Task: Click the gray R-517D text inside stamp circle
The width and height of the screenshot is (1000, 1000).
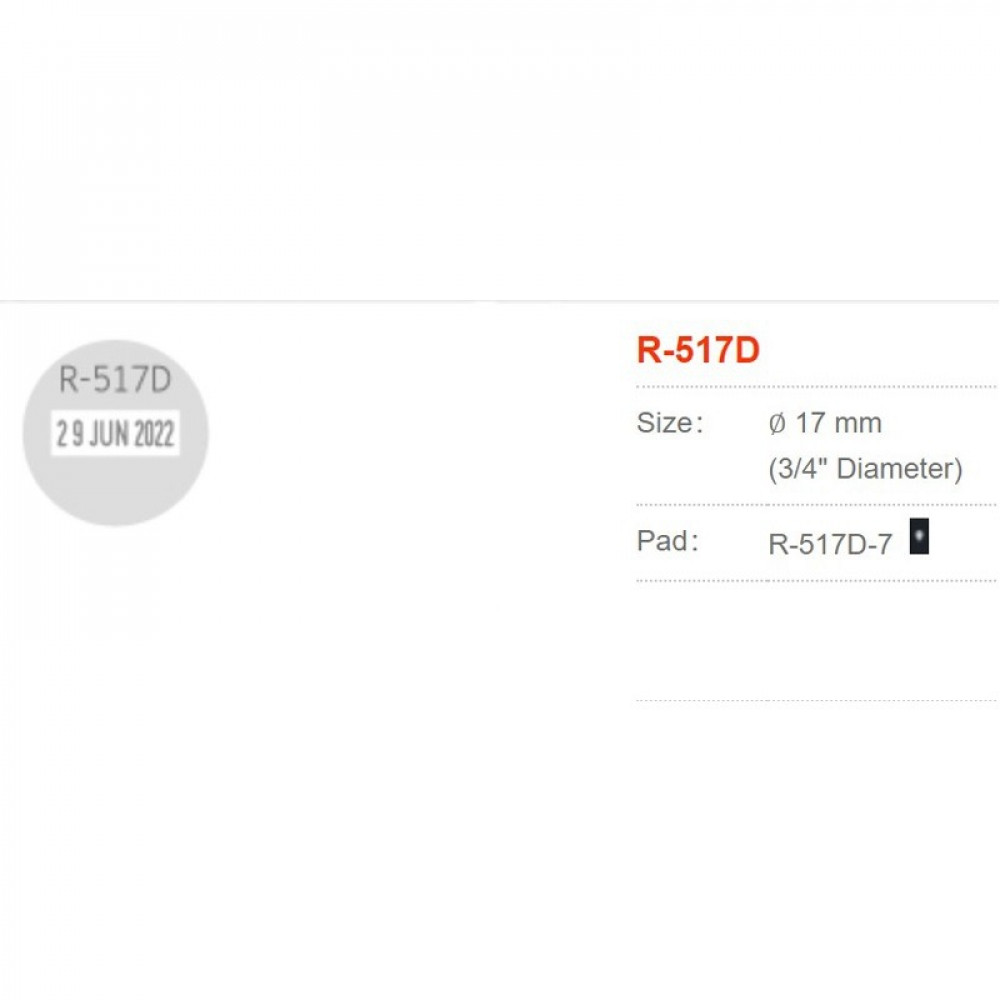Action: point(115,380)
